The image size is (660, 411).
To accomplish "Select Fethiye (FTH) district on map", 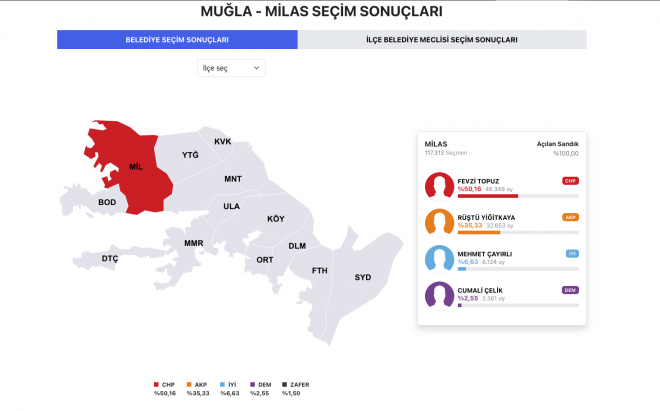I will point(319,271).
